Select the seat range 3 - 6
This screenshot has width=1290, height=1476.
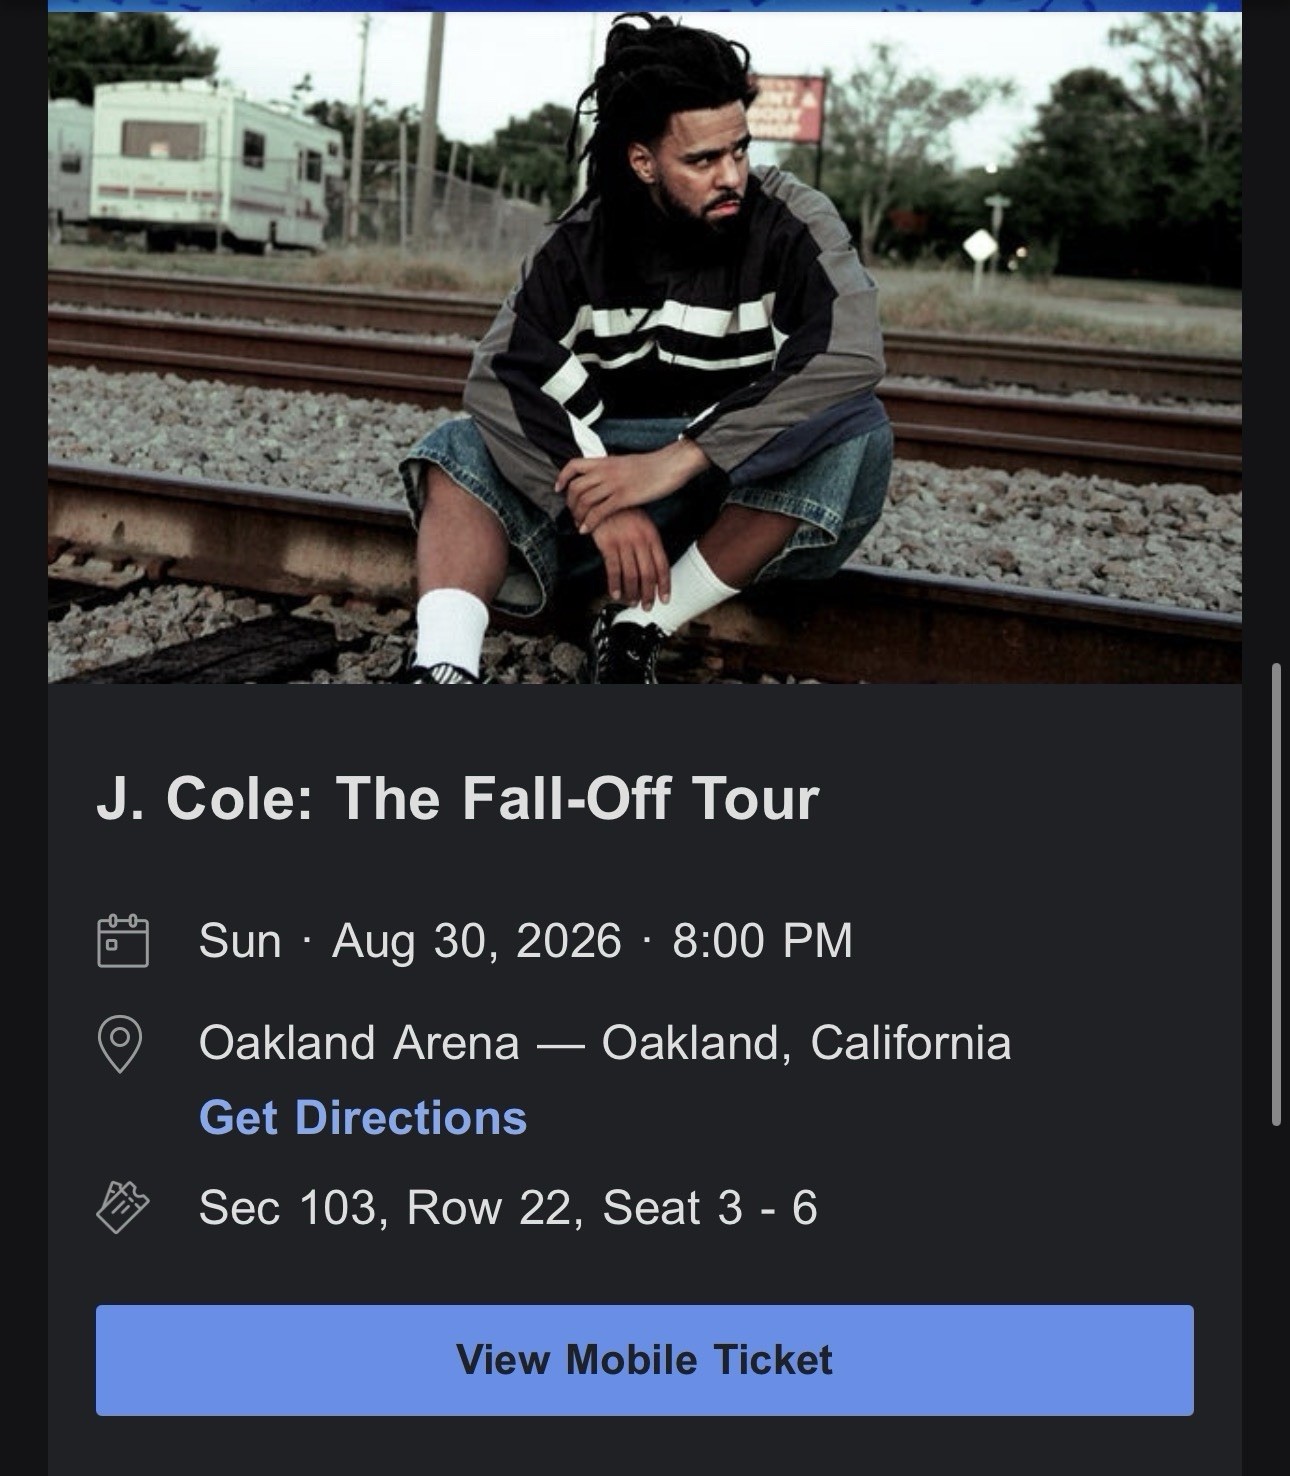[x=770, y=1208]
